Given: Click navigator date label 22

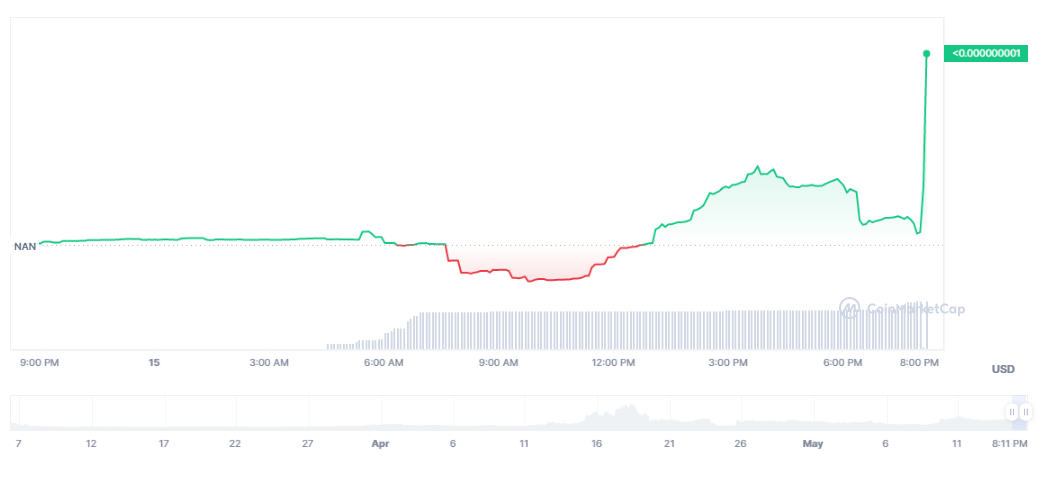Looking at the screenshot, I should coord(235,444).
